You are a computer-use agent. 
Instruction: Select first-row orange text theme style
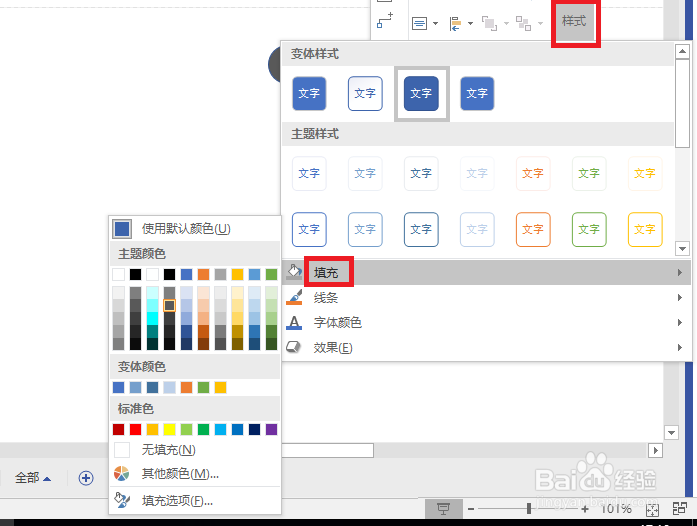pyautogui.click(x=533, y=173)
